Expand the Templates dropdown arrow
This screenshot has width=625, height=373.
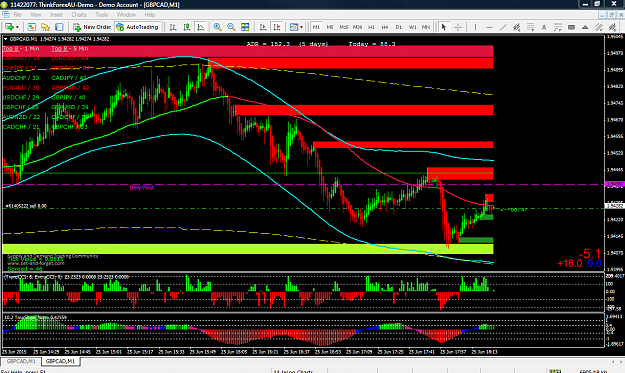click(301, 27)
